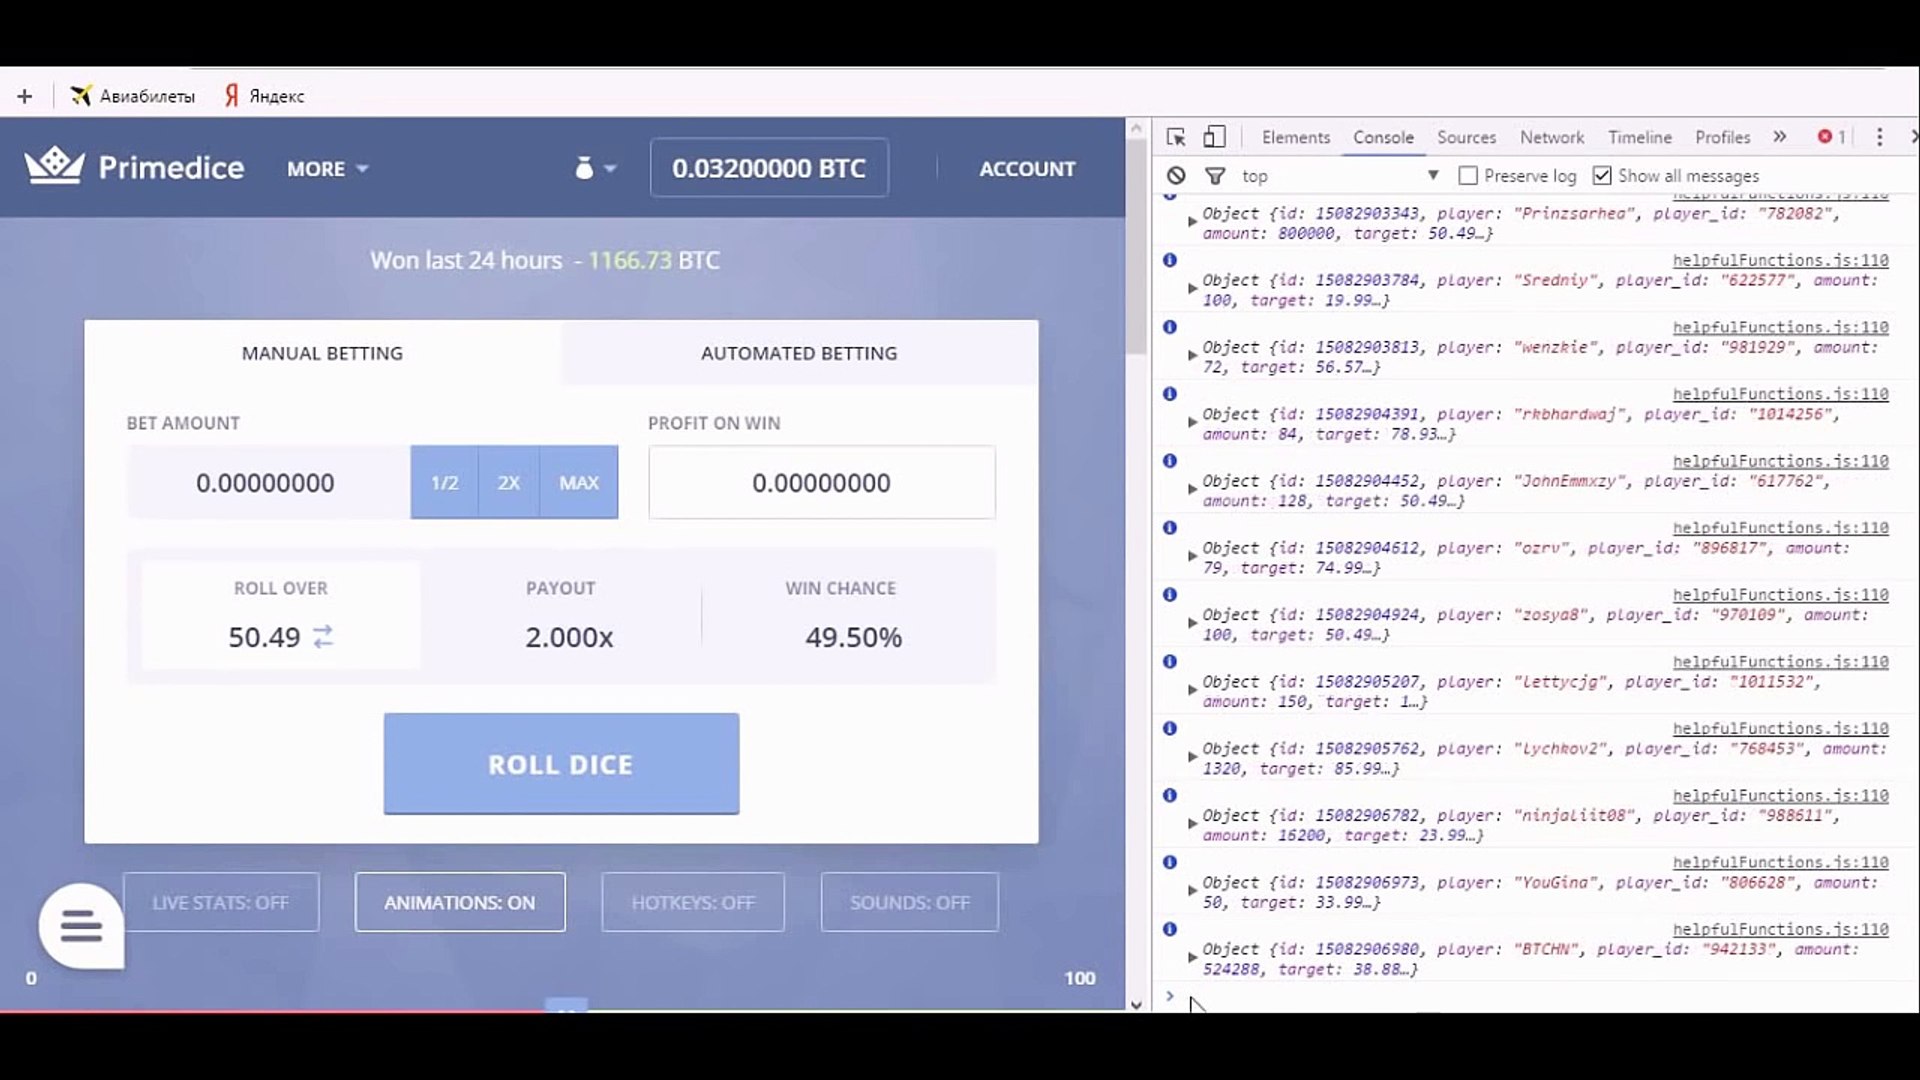1920x1080 pixels.
Task: Select the DevTools inspect element icon
Action: (1176, 137)
